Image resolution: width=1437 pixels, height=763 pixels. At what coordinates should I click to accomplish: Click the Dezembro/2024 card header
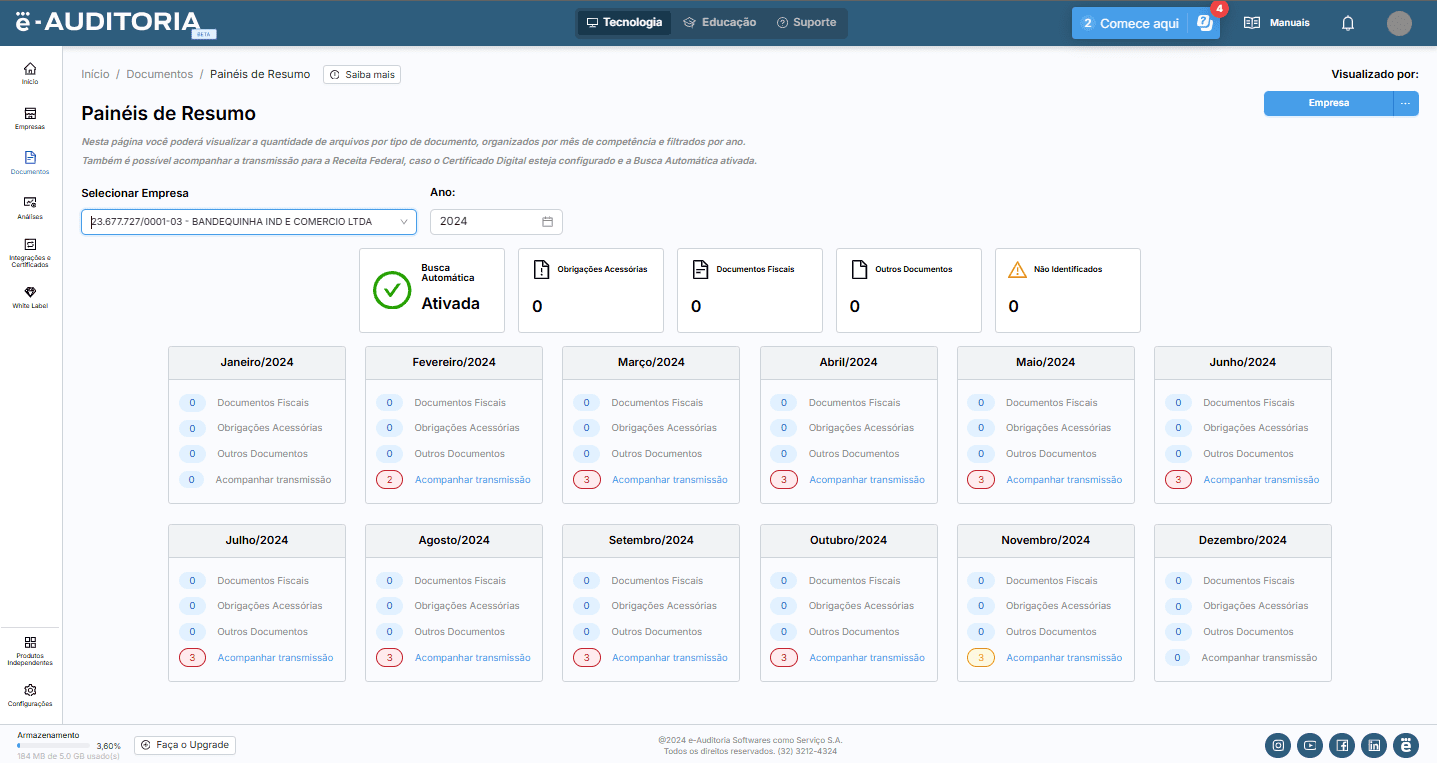(x=1243, y=540)
